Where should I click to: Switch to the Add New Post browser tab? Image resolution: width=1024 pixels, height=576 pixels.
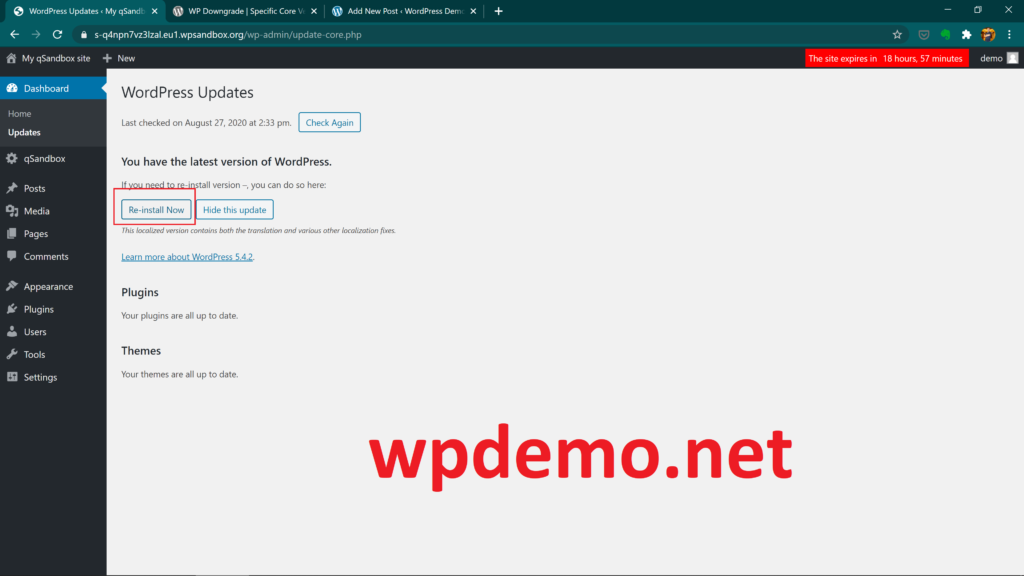pyautogui.click(x=402, y=11)
